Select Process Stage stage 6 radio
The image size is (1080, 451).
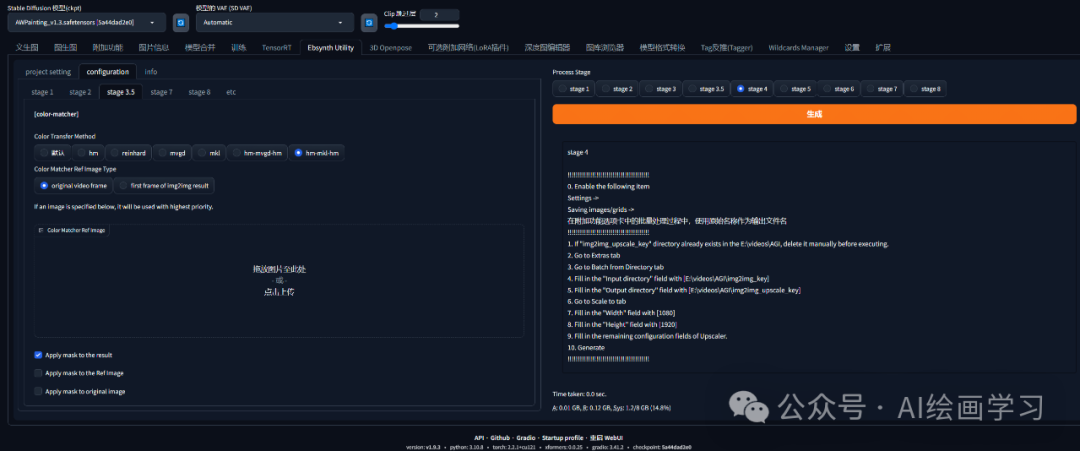pos(838,89)
